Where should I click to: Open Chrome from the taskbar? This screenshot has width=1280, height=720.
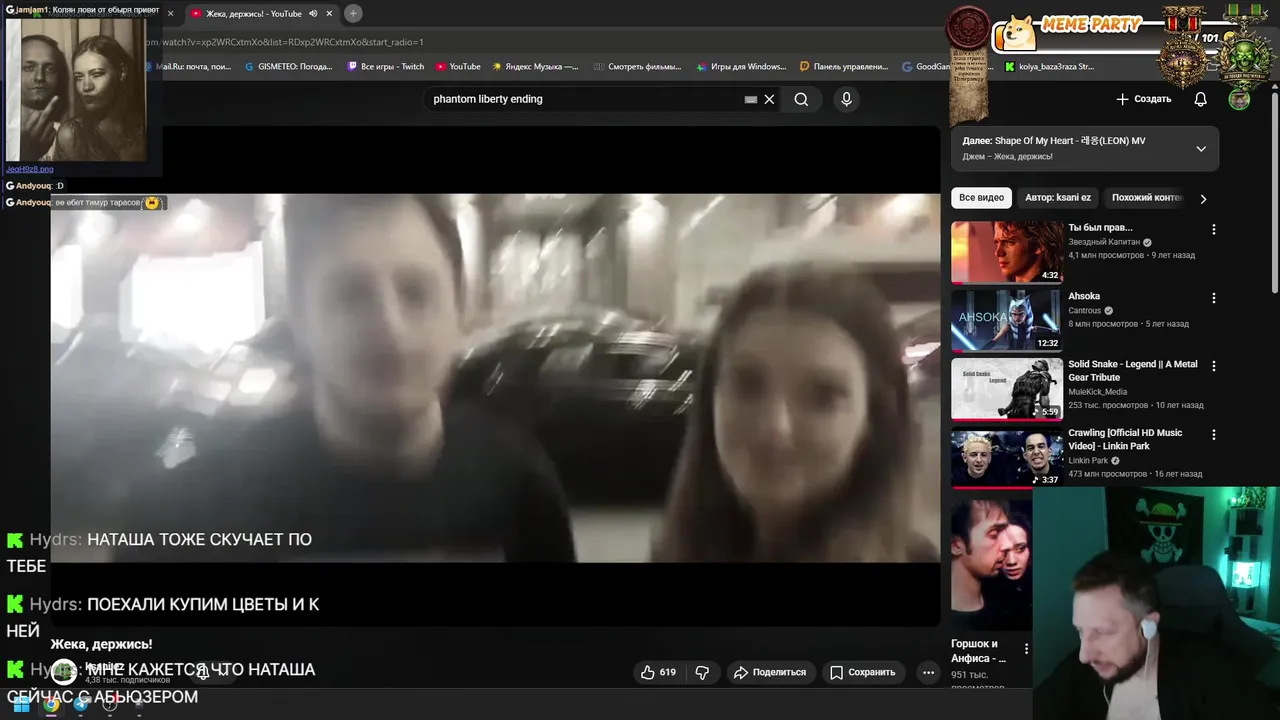click(x=51, y=704)
